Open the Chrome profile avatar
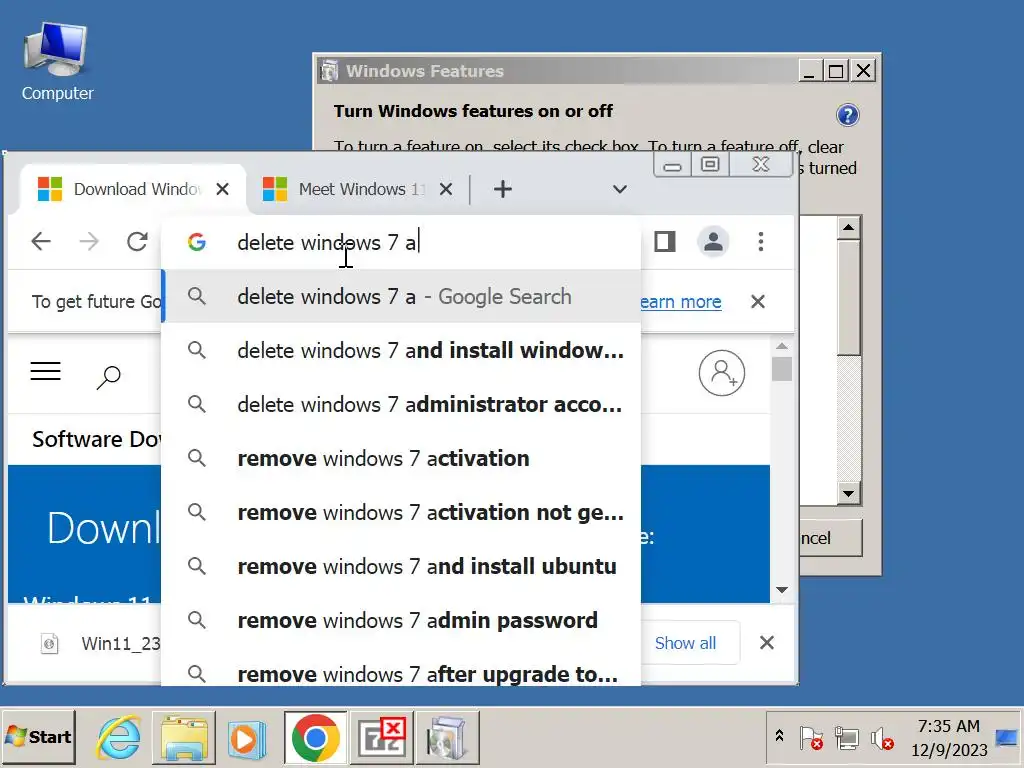Image resolution: width=1024 pixels, height=768 pixels. 713,242
